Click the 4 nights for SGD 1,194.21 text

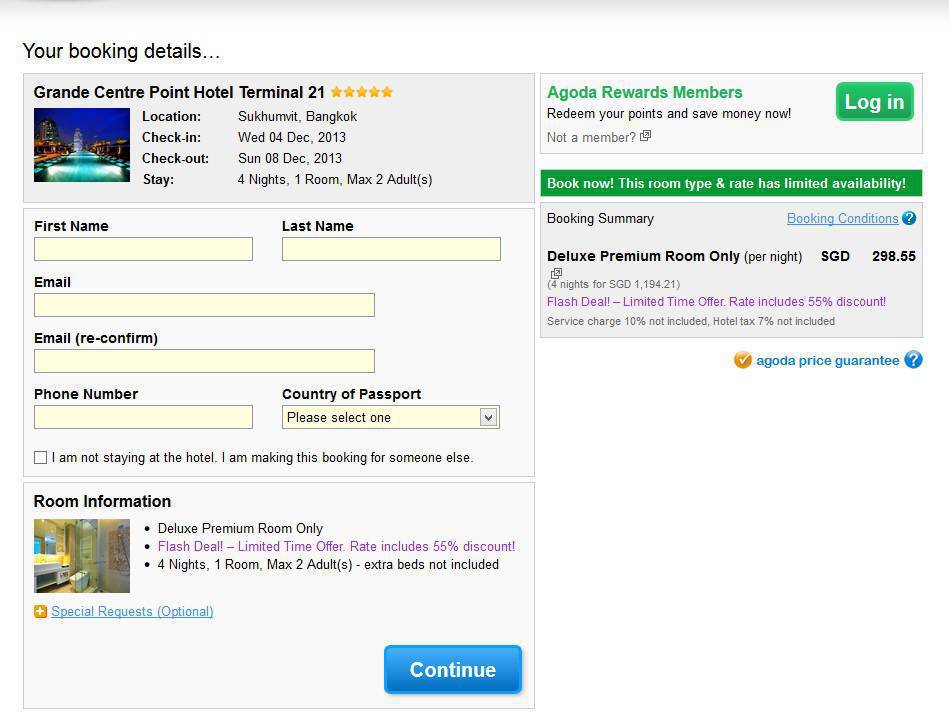[614, 284]
